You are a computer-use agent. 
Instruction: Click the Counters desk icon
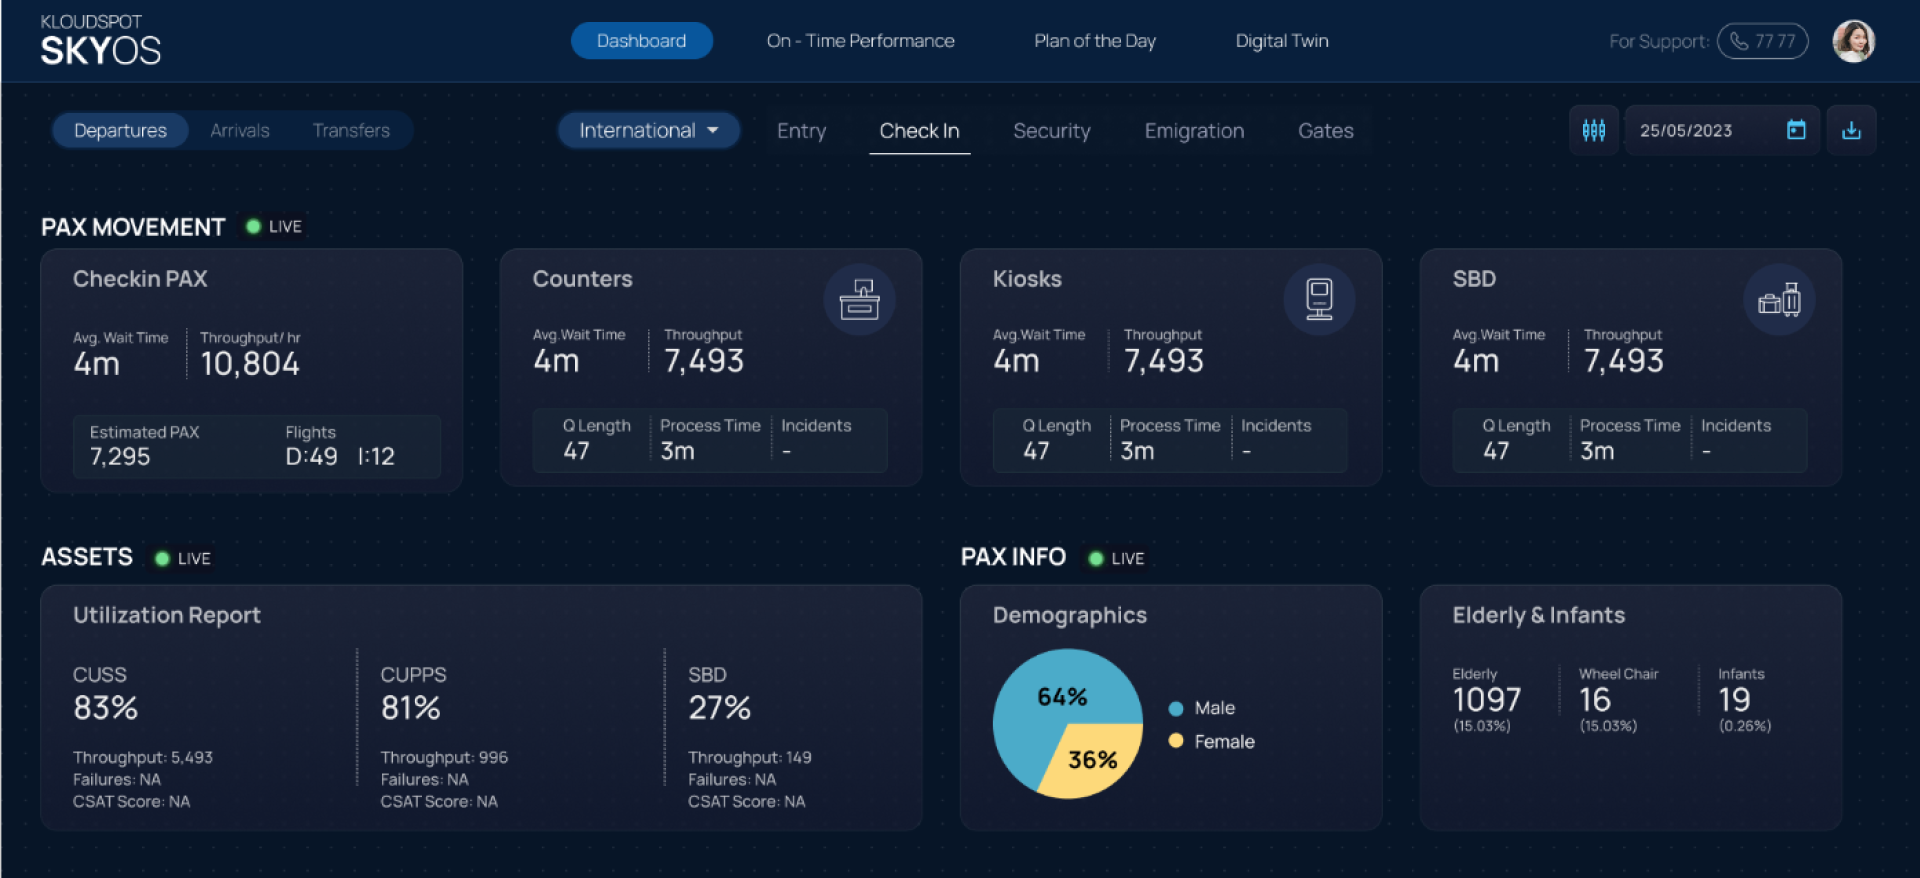pyautogui.click(x=859, y=299)
